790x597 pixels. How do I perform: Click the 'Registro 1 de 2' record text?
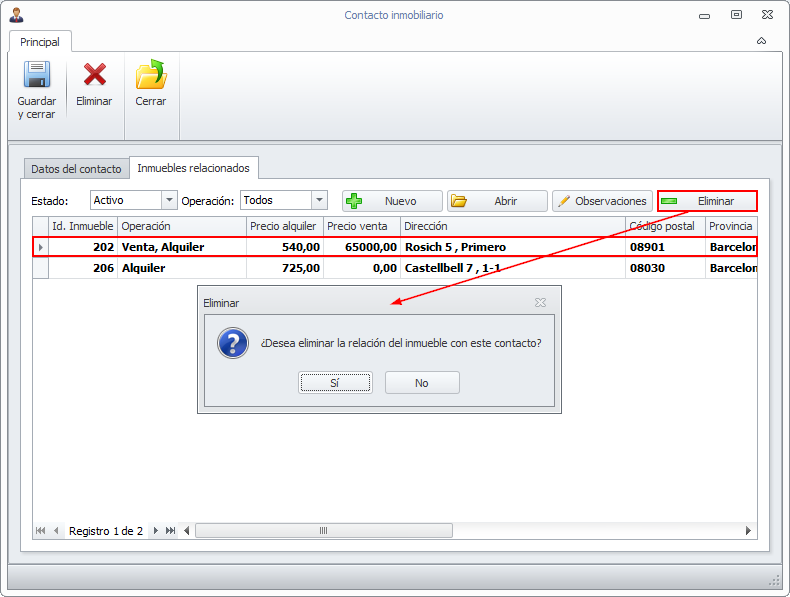[106, 531]
